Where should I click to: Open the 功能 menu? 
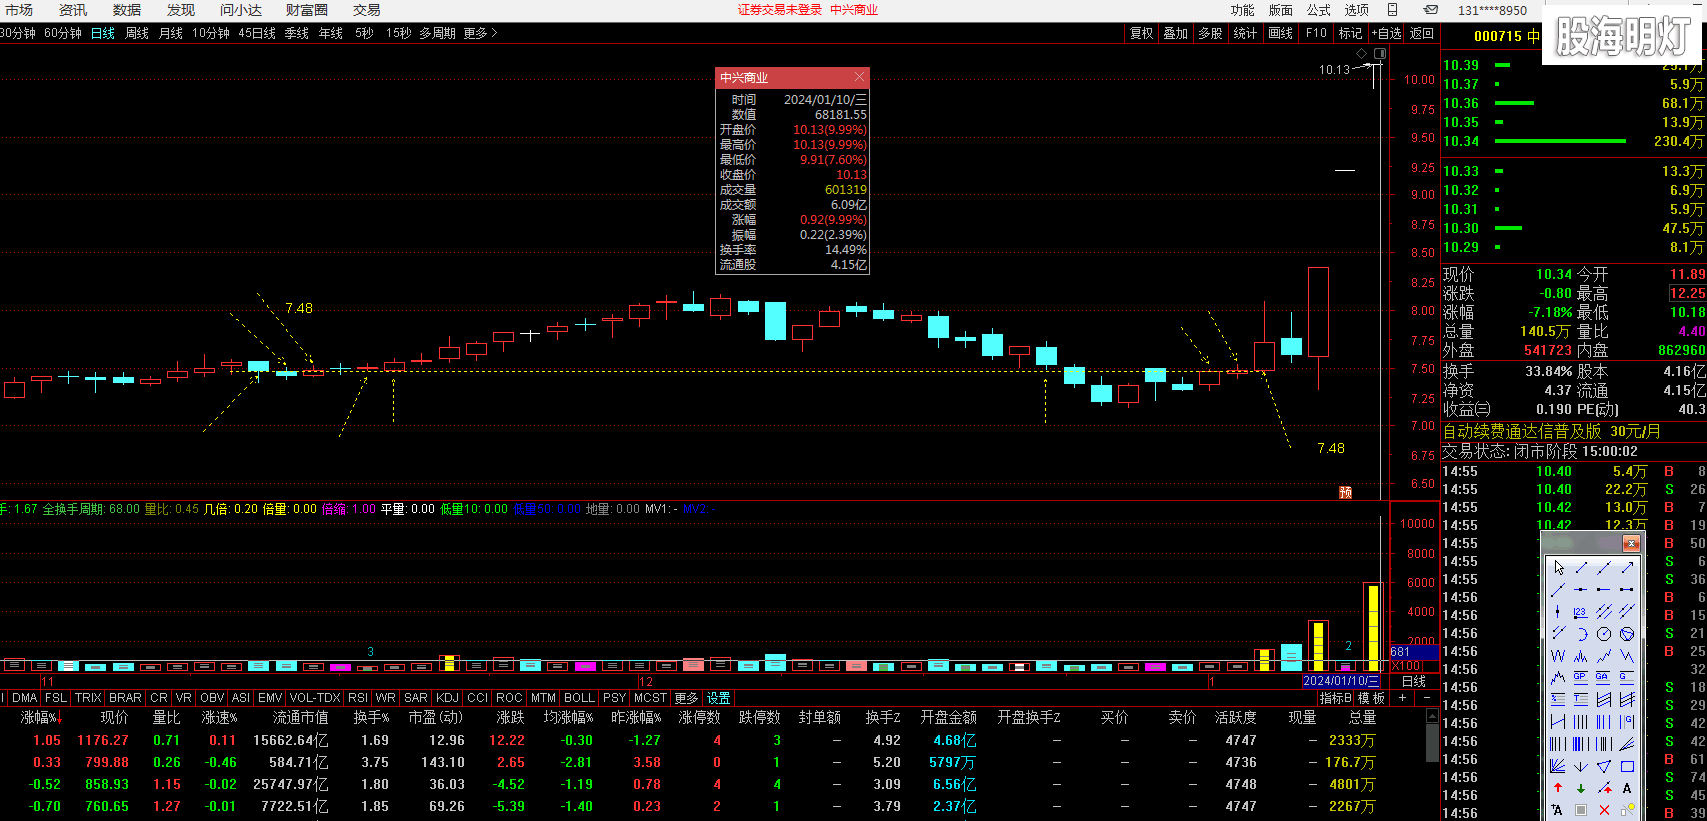coord(1243,10)
